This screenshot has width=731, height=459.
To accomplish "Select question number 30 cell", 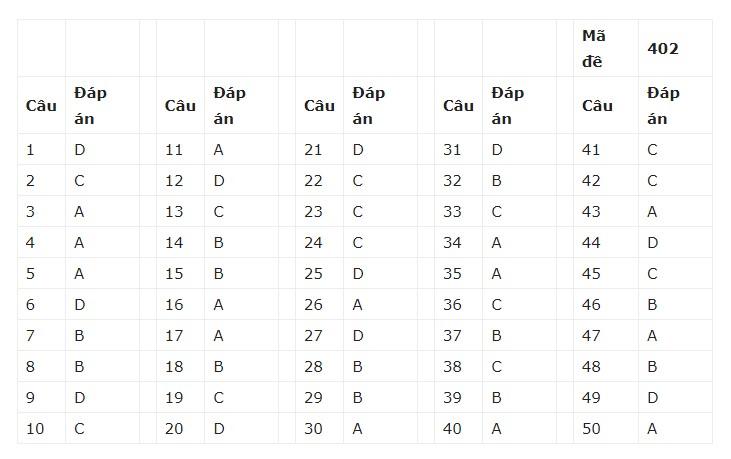I will tap(313, 429).
